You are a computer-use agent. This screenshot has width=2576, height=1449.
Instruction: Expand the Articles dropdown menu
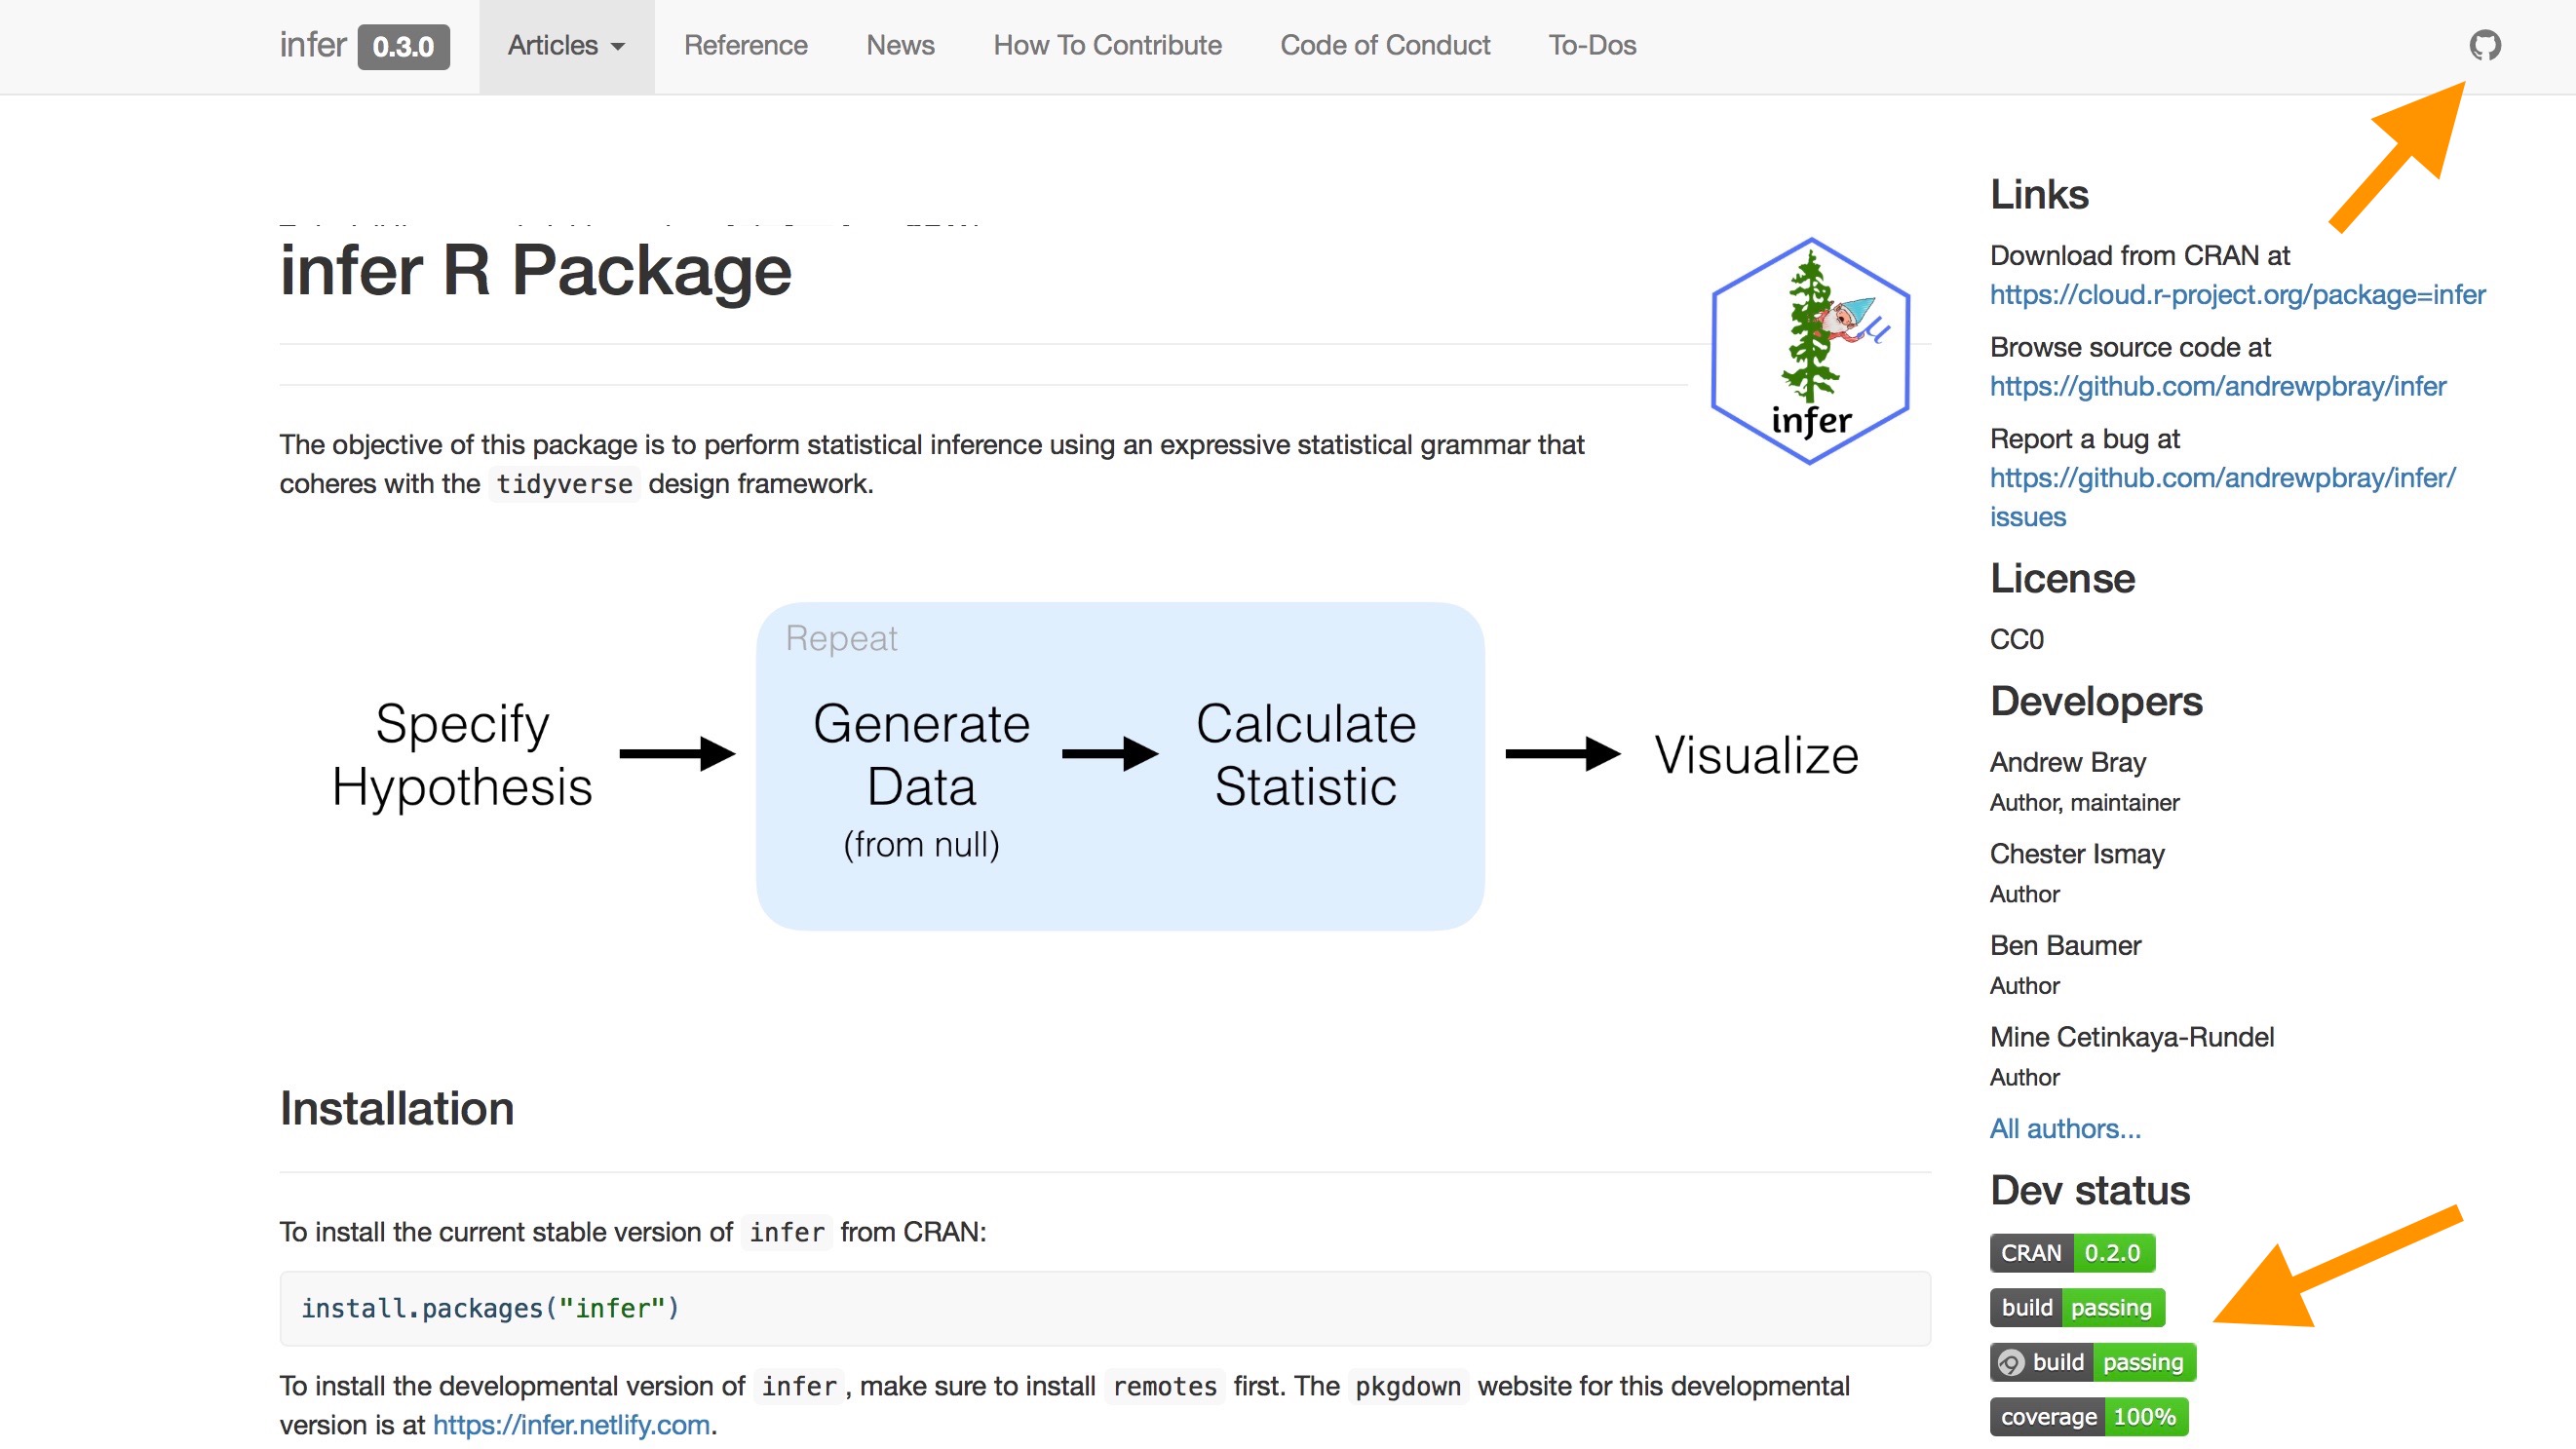[564, 44]
